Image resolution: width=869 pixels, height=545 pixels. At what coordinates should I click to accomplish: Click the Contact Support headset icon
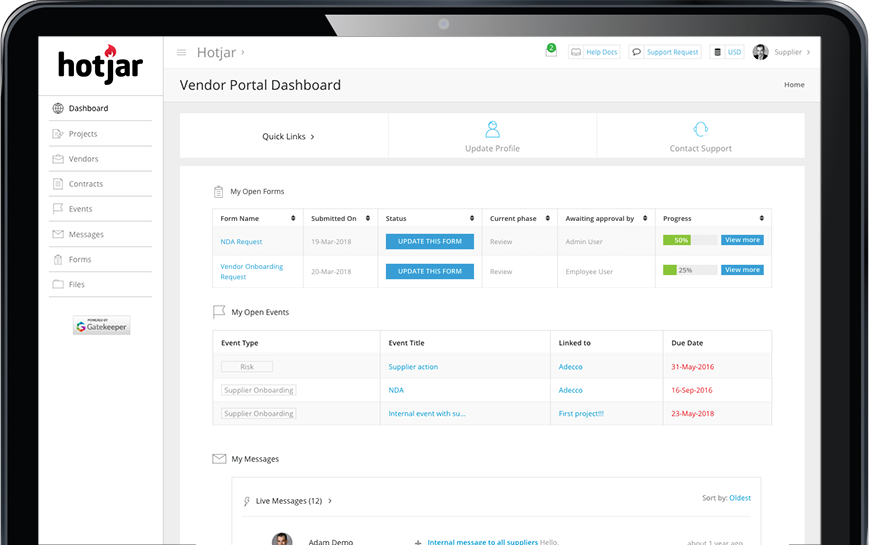click(700, 130)
